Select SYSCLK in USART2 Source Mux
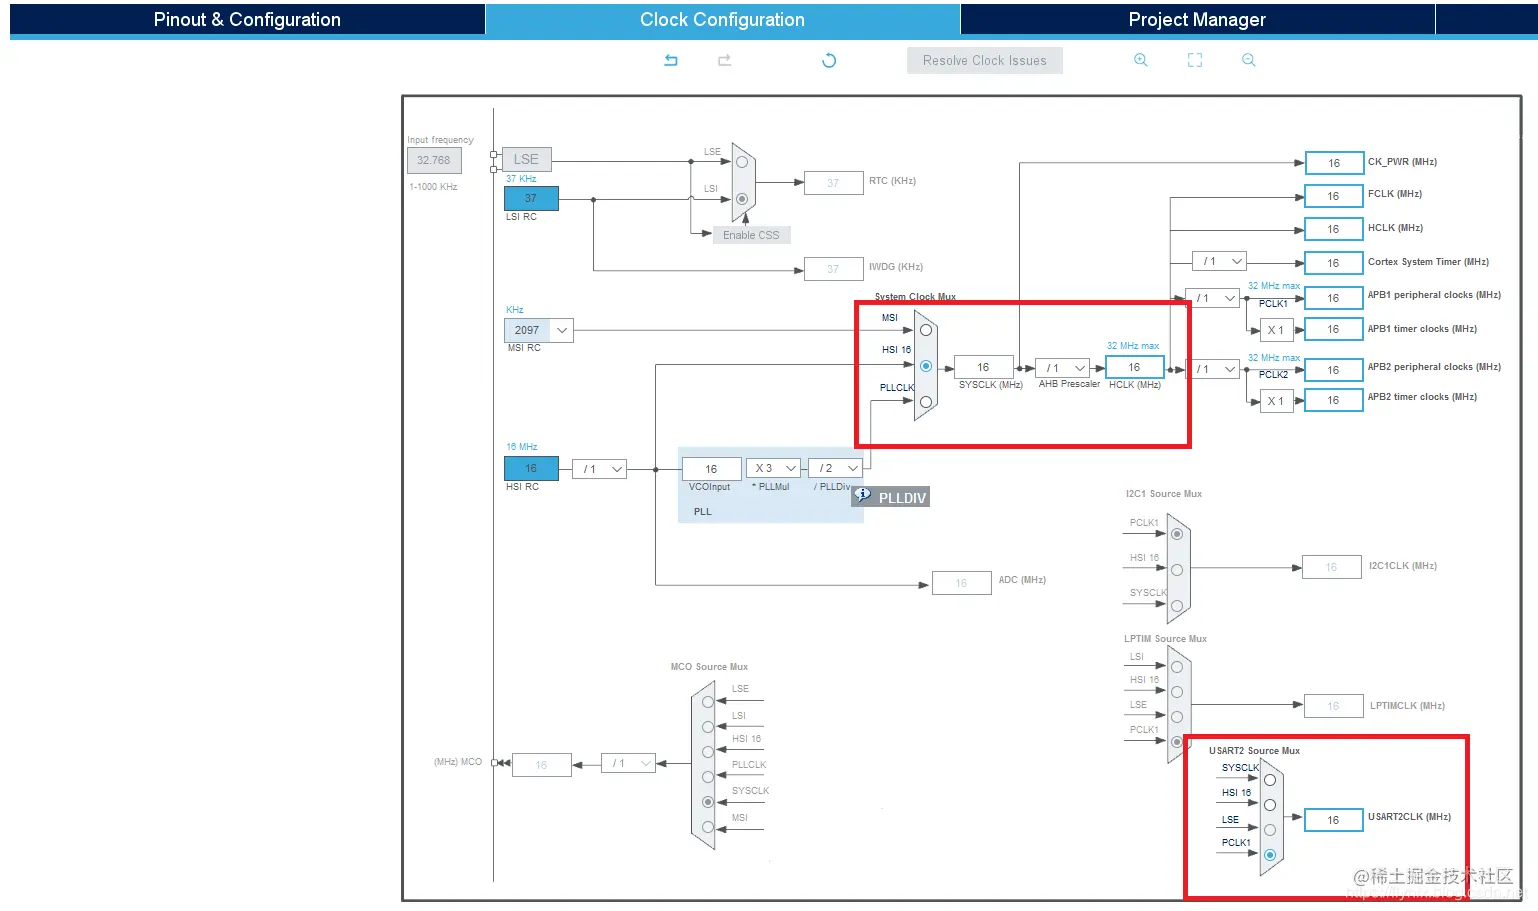This screenshot has width=1538, height=911. (x=1270, y=780)
